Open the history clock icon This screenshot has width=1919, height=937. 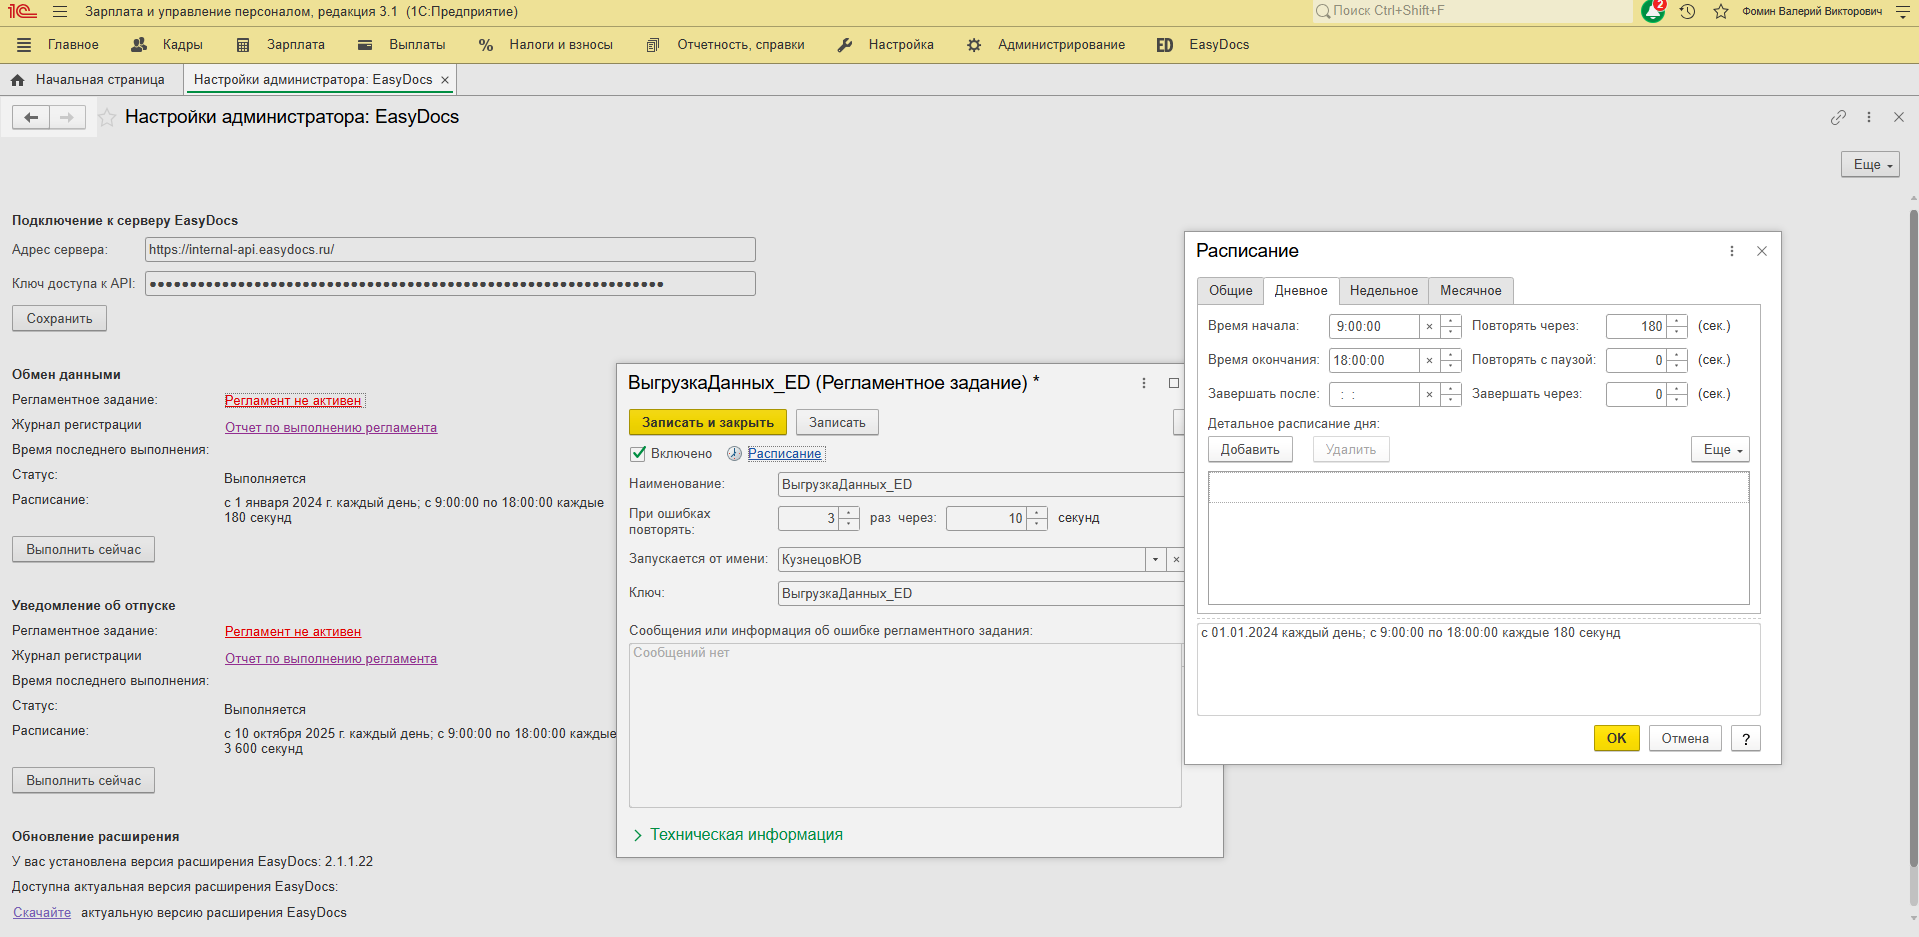1687,12
